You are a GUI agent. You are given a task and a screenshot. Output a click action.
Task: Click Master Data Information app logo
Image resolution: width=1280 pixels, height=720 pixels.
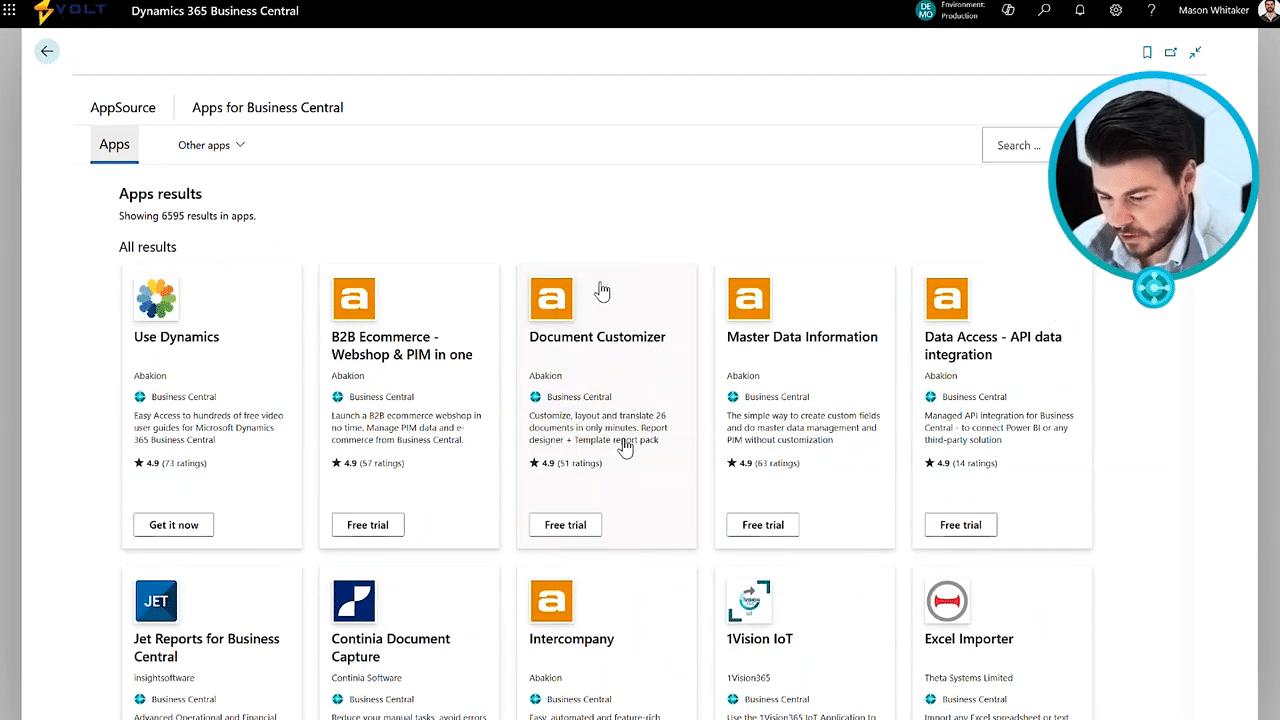pos(749,299)
